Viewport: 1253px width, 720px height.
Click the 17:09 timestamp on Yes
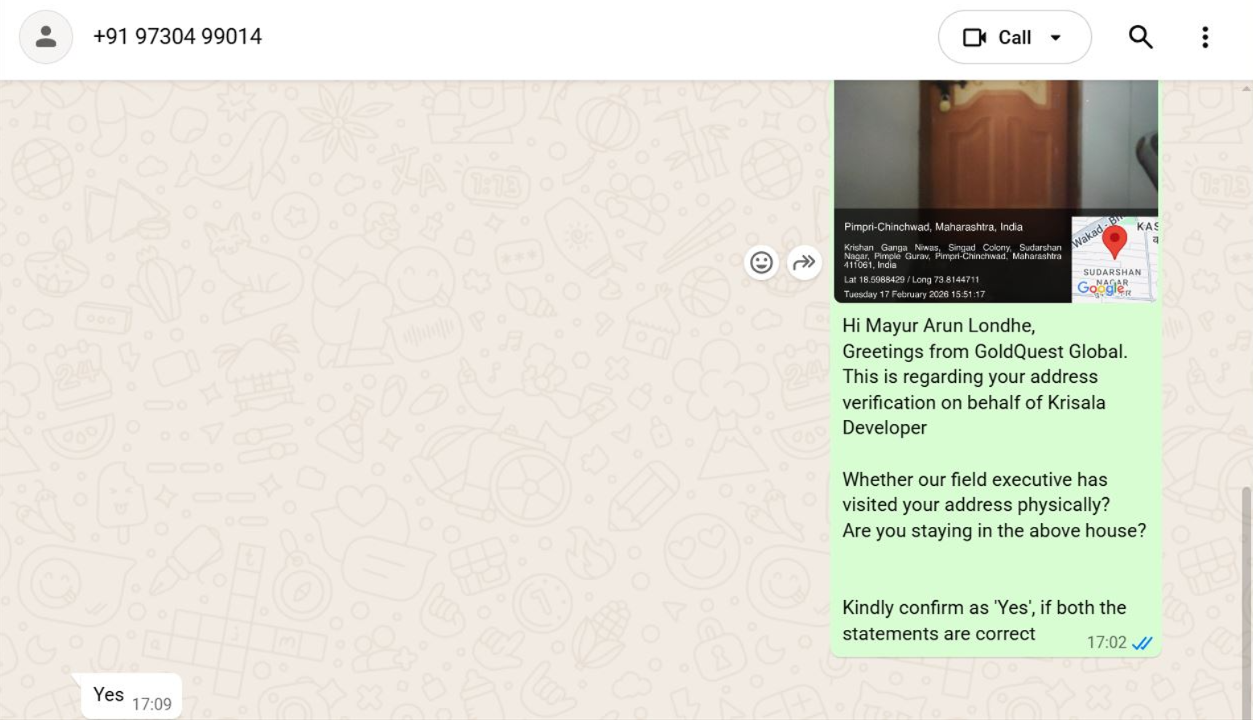click(x=151, y=704)
